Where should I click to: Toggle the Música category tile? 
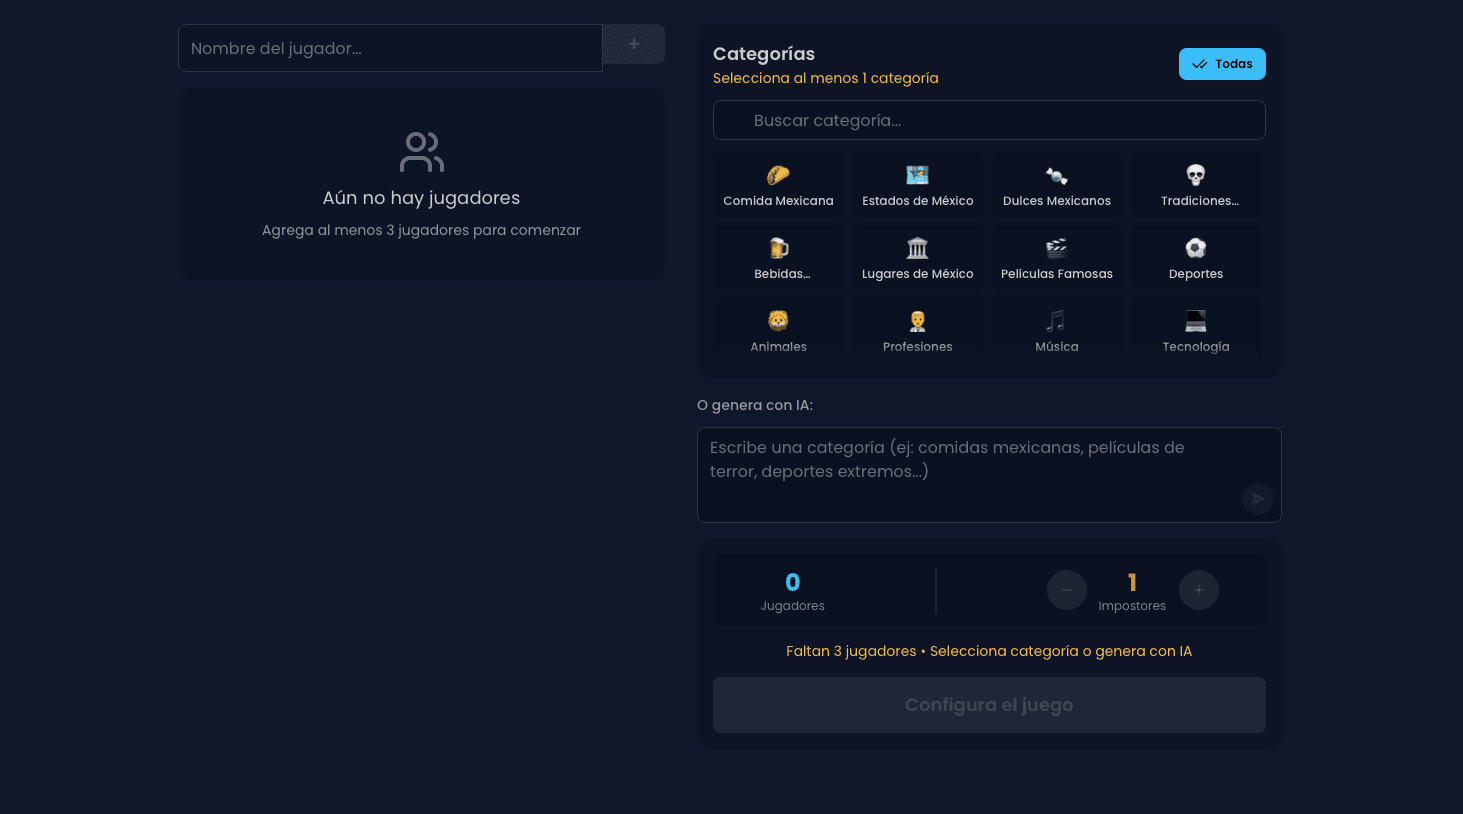click(1056, 331)
